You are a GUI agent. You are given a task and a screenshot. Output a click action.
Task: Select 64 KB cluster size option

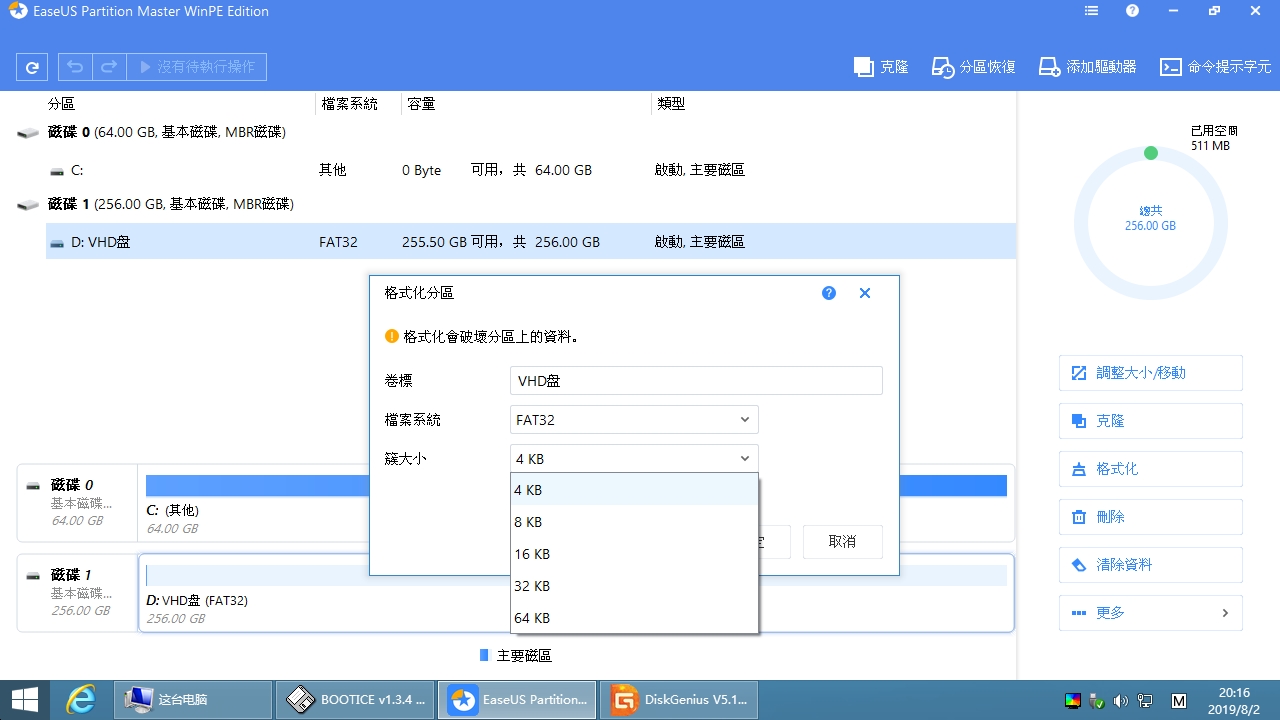coord(634,618)
